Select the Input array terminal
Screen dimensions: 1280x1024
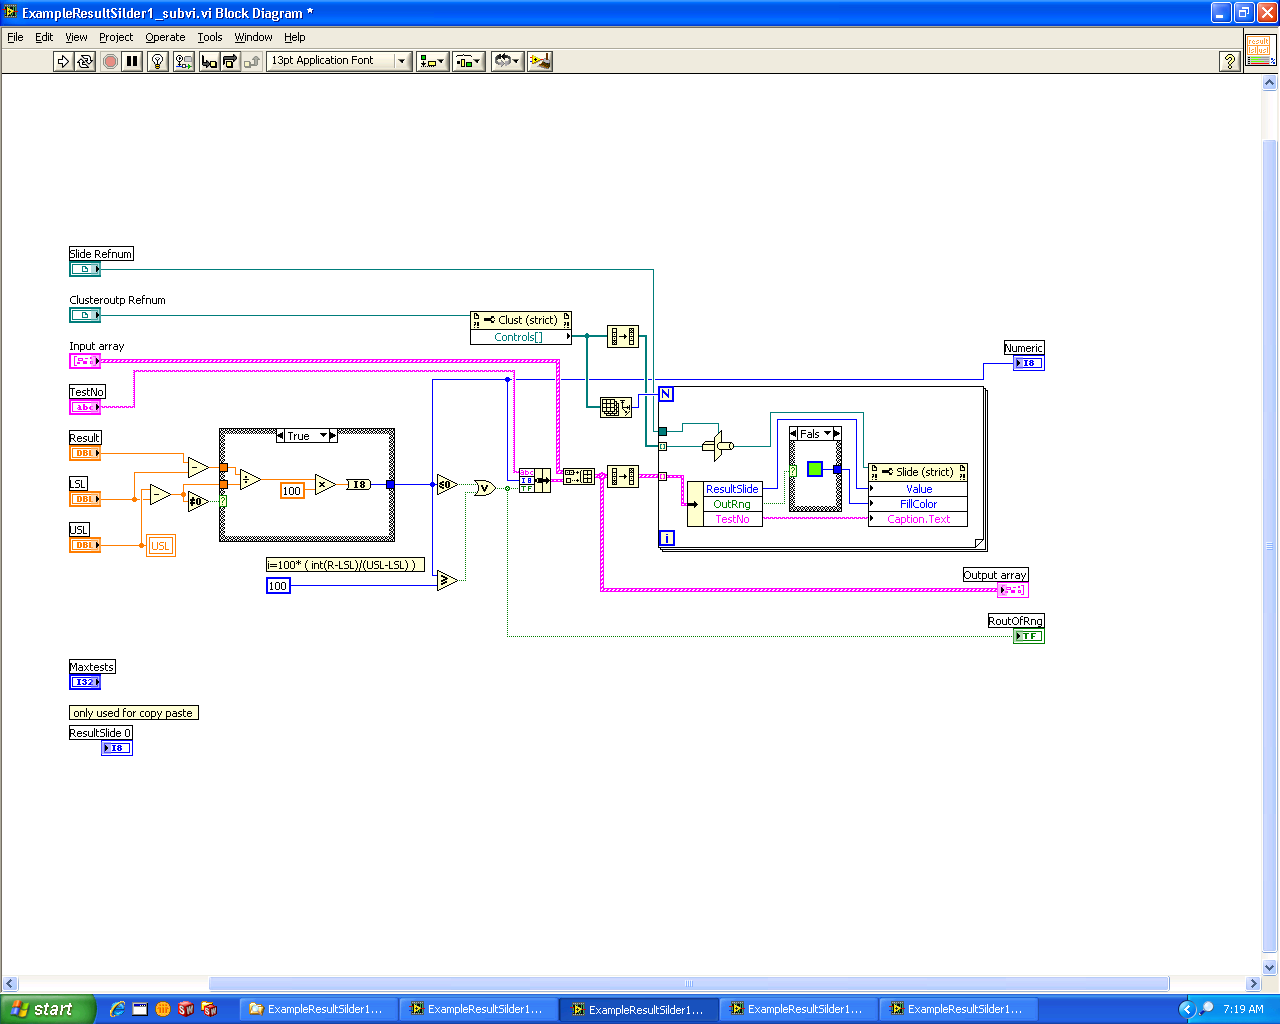tap(85, 361)
